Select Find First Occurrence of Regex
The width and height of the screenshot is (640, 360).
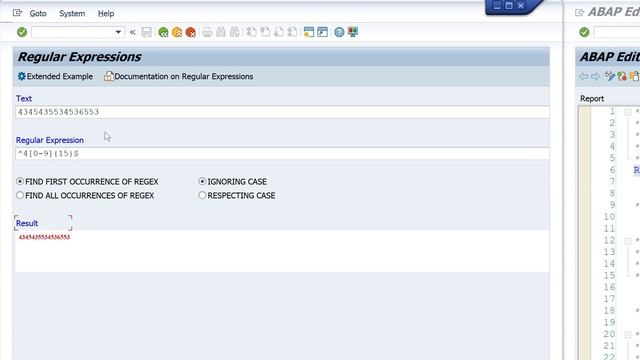20,181
